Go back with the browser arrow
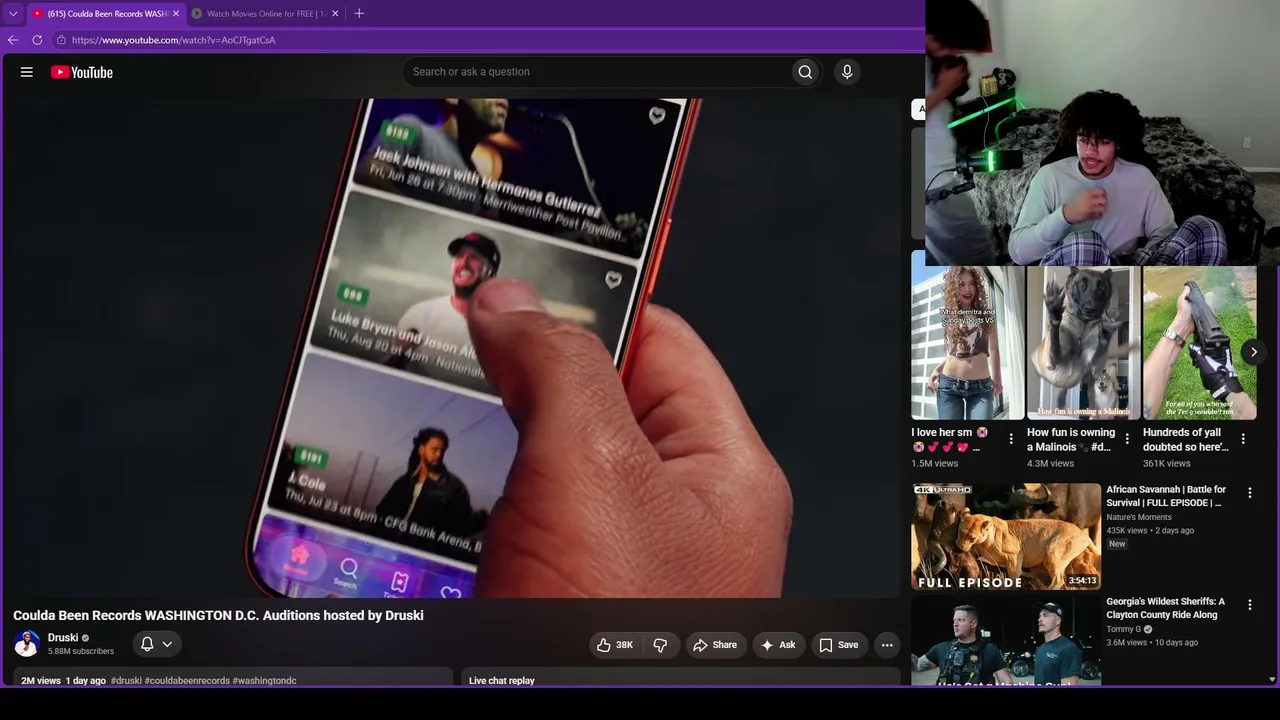 pos(13,40)
